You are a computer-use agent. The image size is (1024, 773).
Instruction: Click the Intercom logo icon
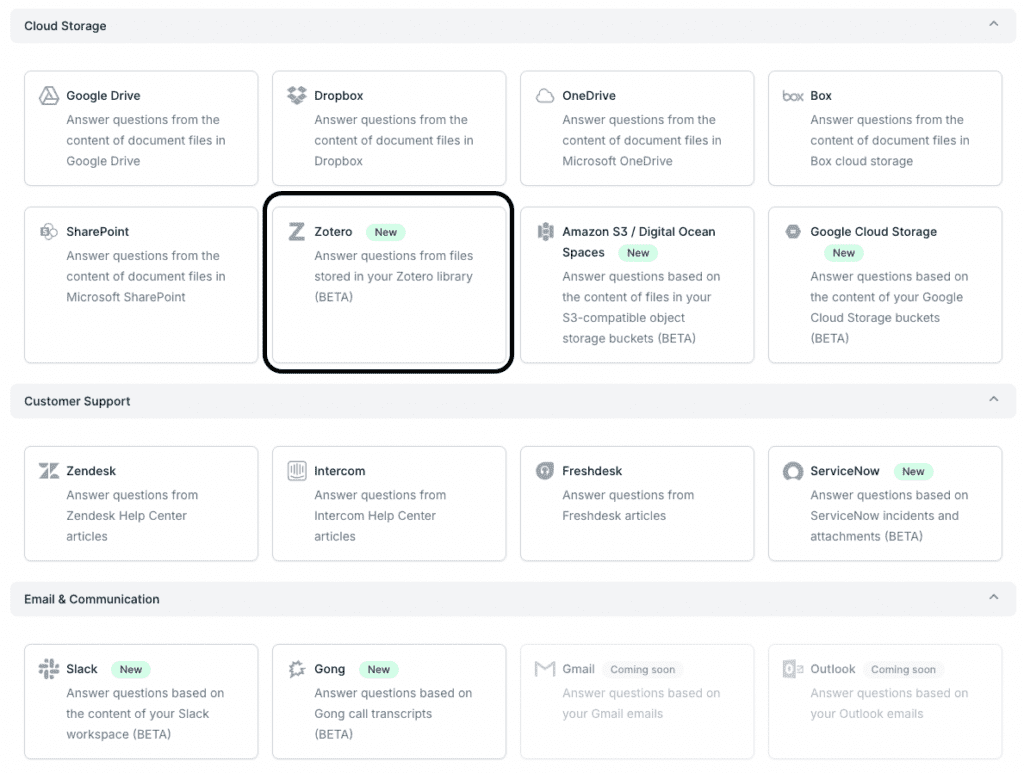[x=296, y=471]
